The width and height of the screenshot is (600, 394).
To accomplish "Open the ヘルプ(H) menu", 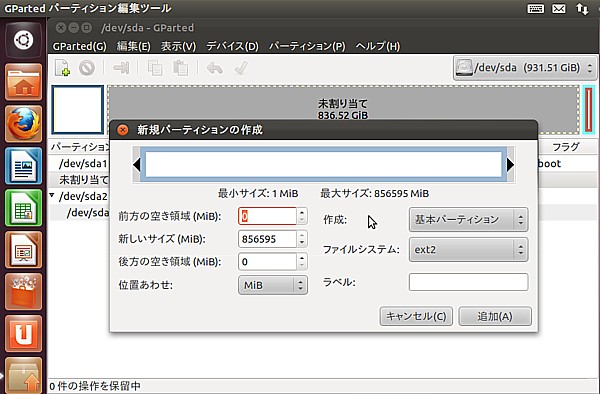I will tap(378, 46).
